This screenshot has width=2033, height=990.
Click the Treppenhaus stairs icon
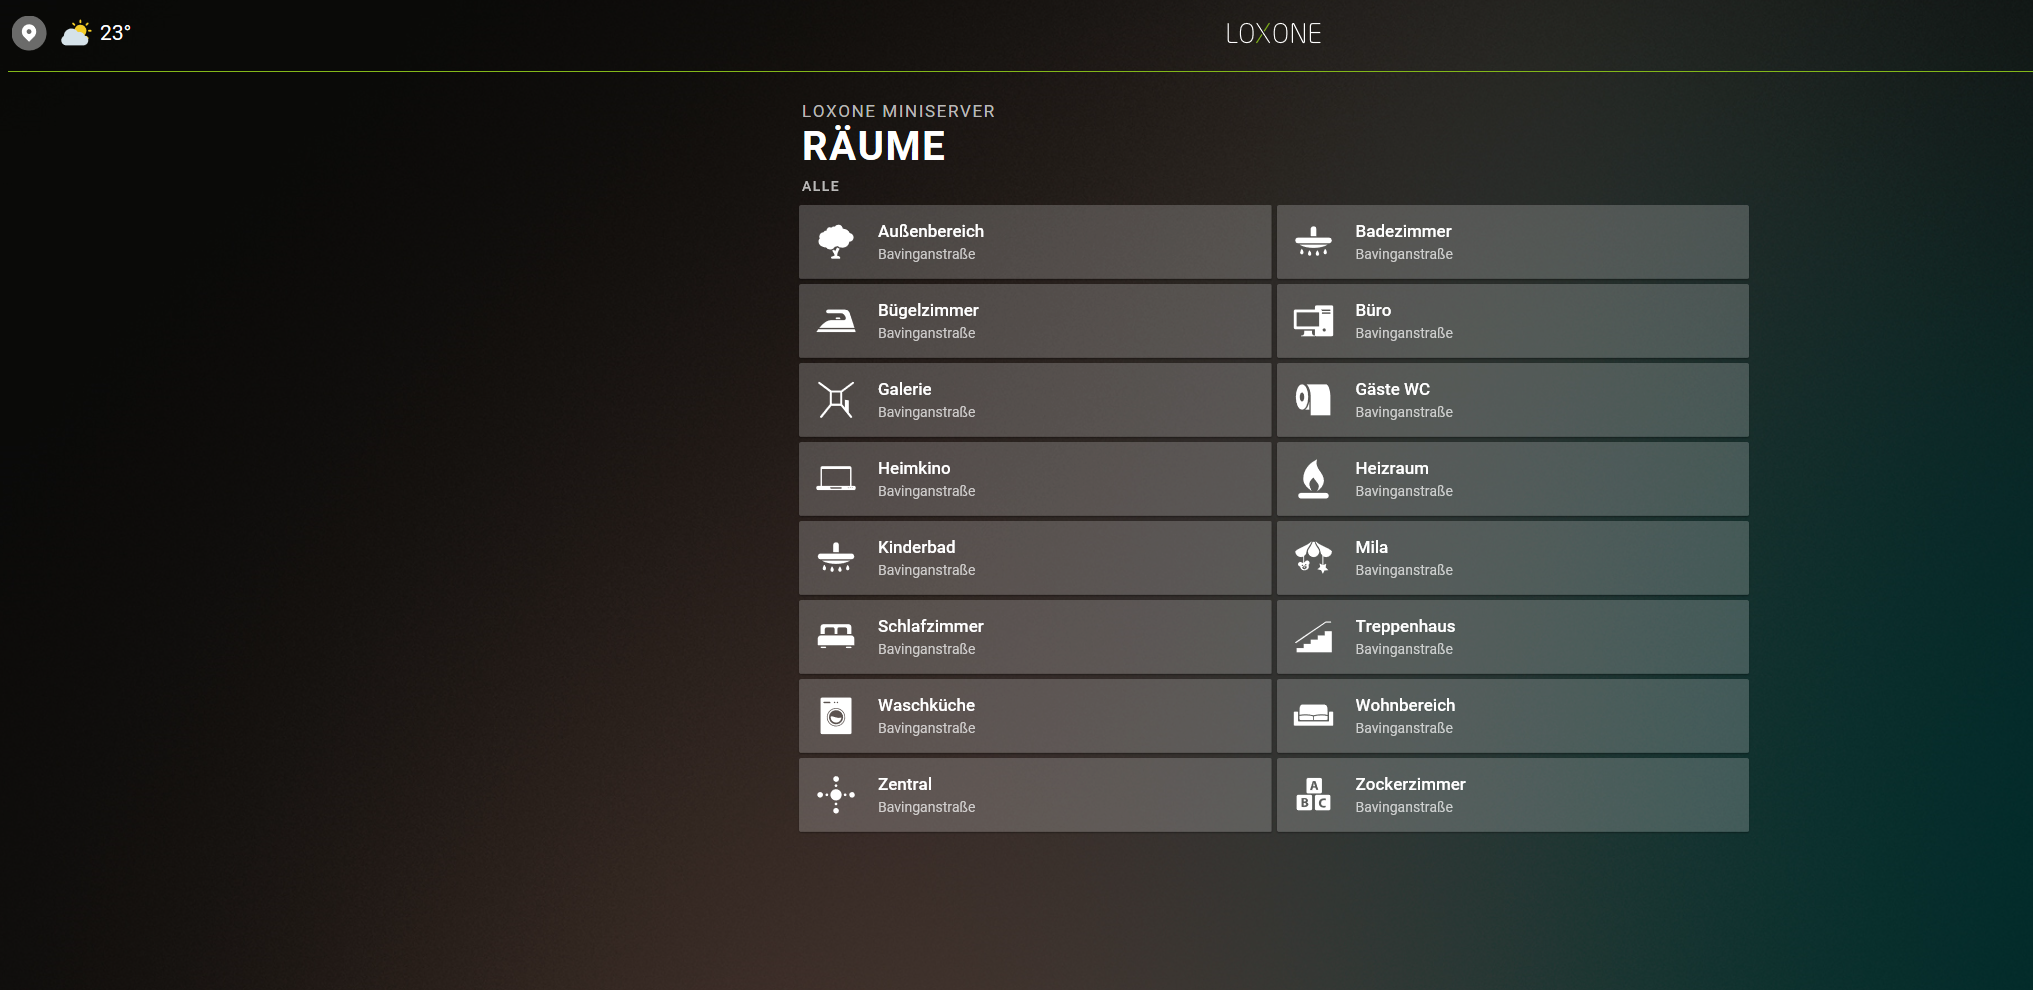tap(1313, 637)
